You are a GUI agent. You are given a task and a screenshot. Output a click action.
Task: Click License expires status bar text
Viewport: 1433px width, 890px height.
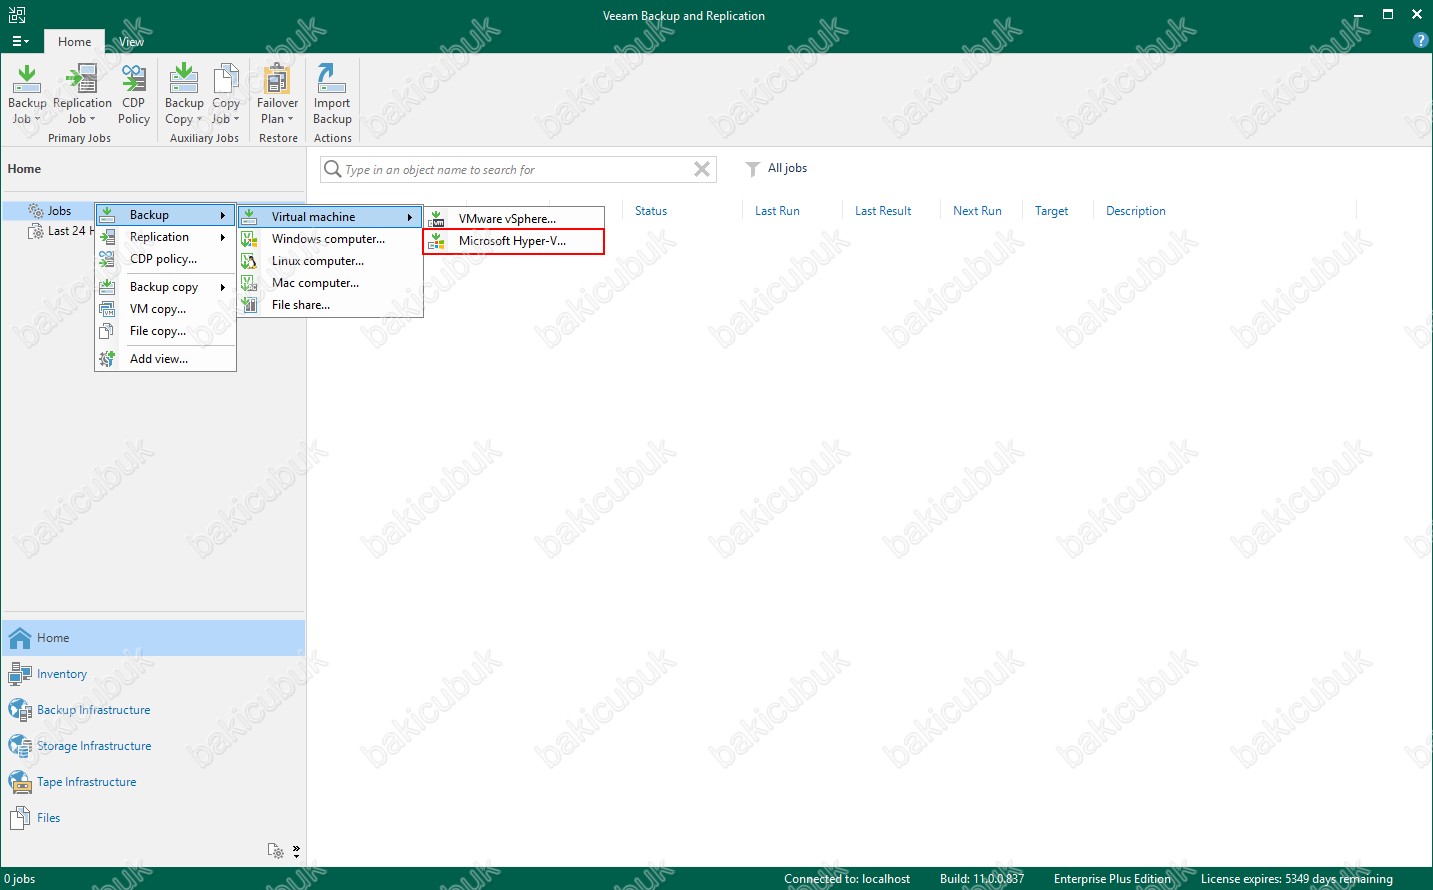(1296, 879)
